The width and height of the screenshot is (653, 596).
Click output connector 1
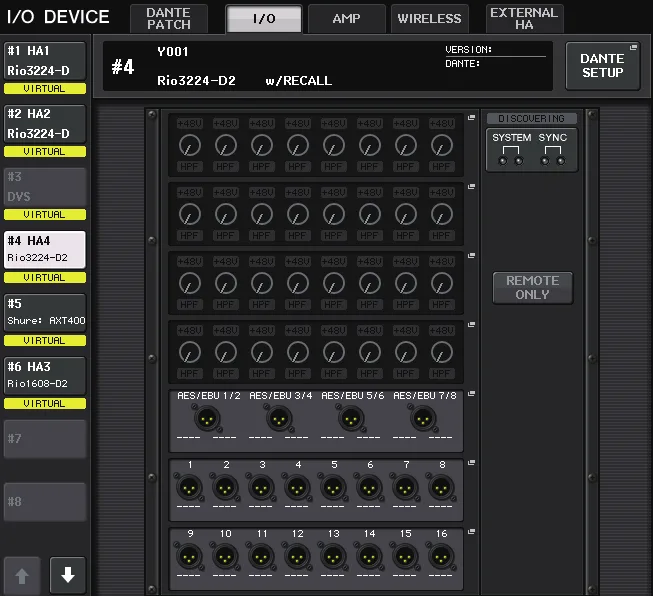pos(189,487)
